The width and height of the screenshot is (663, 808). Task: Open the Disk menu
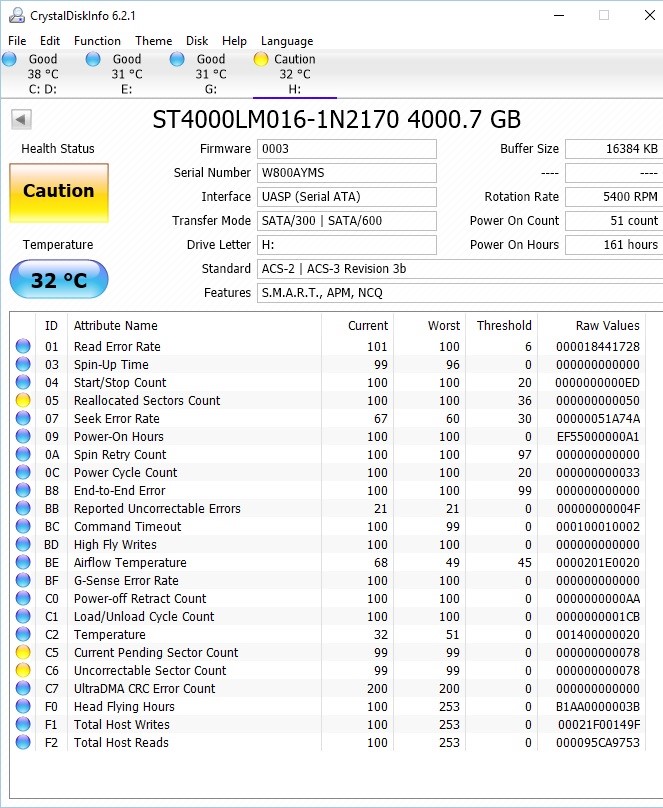pyautogui.click(x=197, y=41)
